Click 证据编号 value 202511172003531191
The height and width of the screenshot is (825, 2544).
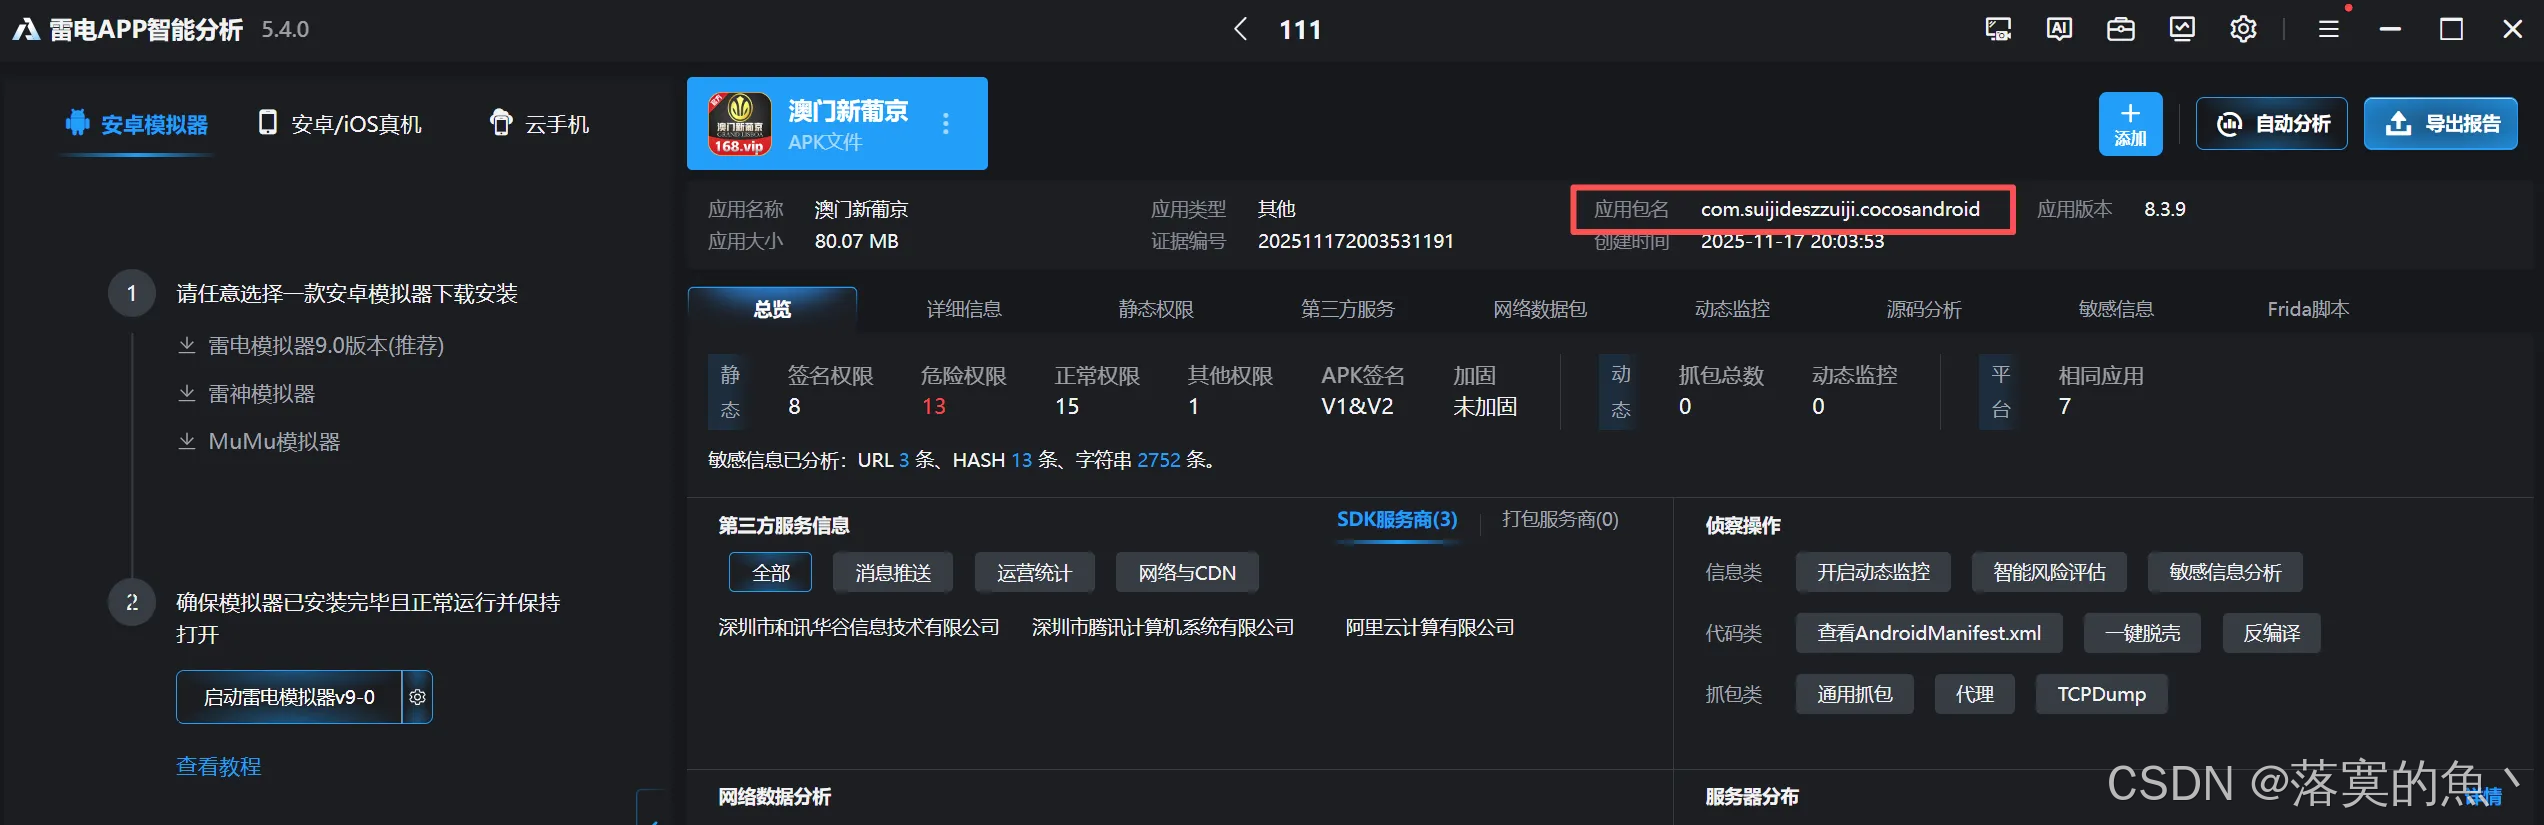click(1355, 241)
